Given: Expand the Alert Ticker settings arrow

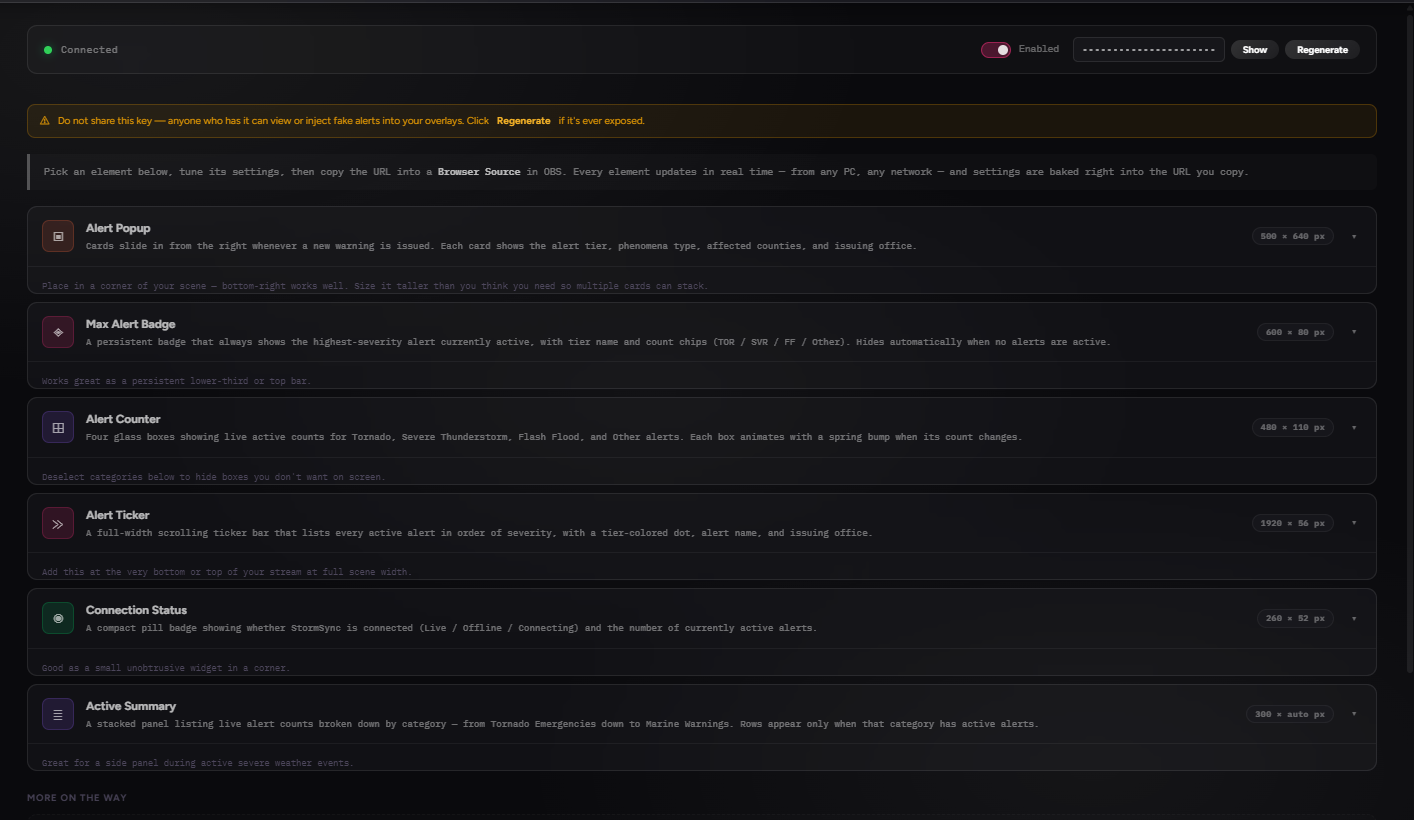Looking at the screenshot, I should click(1354, 523).
